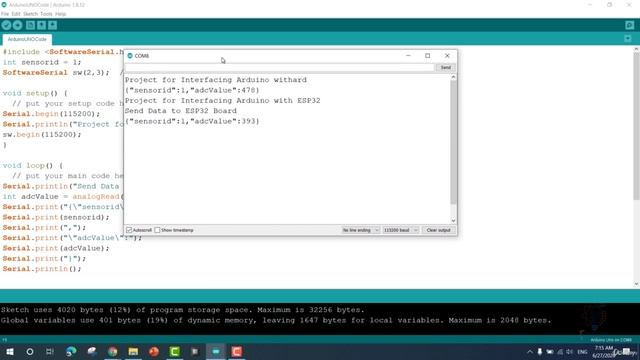Save the sketch with the Save icon
Image resolution: width=640 pixels, height=360 pixels.
pos(53,25)
